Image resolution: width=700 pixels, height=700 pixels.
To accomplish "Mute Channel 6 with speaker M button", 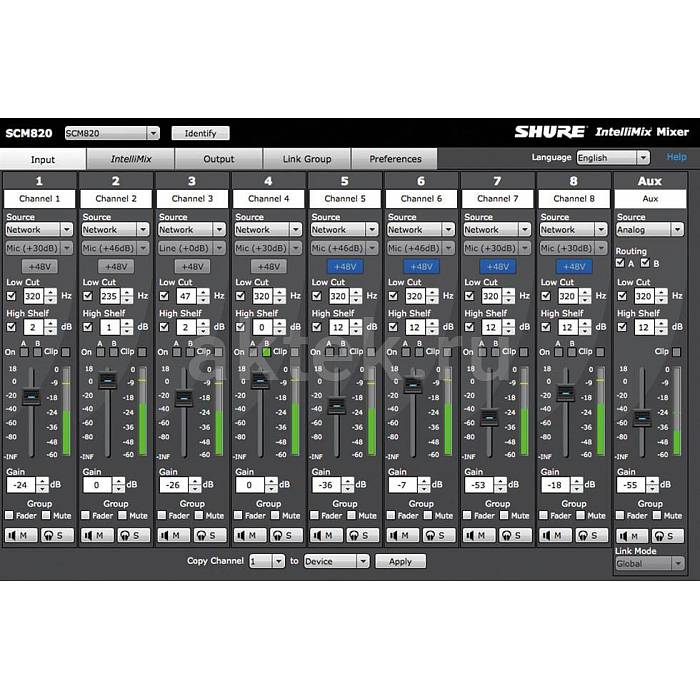I will [402, 535].
